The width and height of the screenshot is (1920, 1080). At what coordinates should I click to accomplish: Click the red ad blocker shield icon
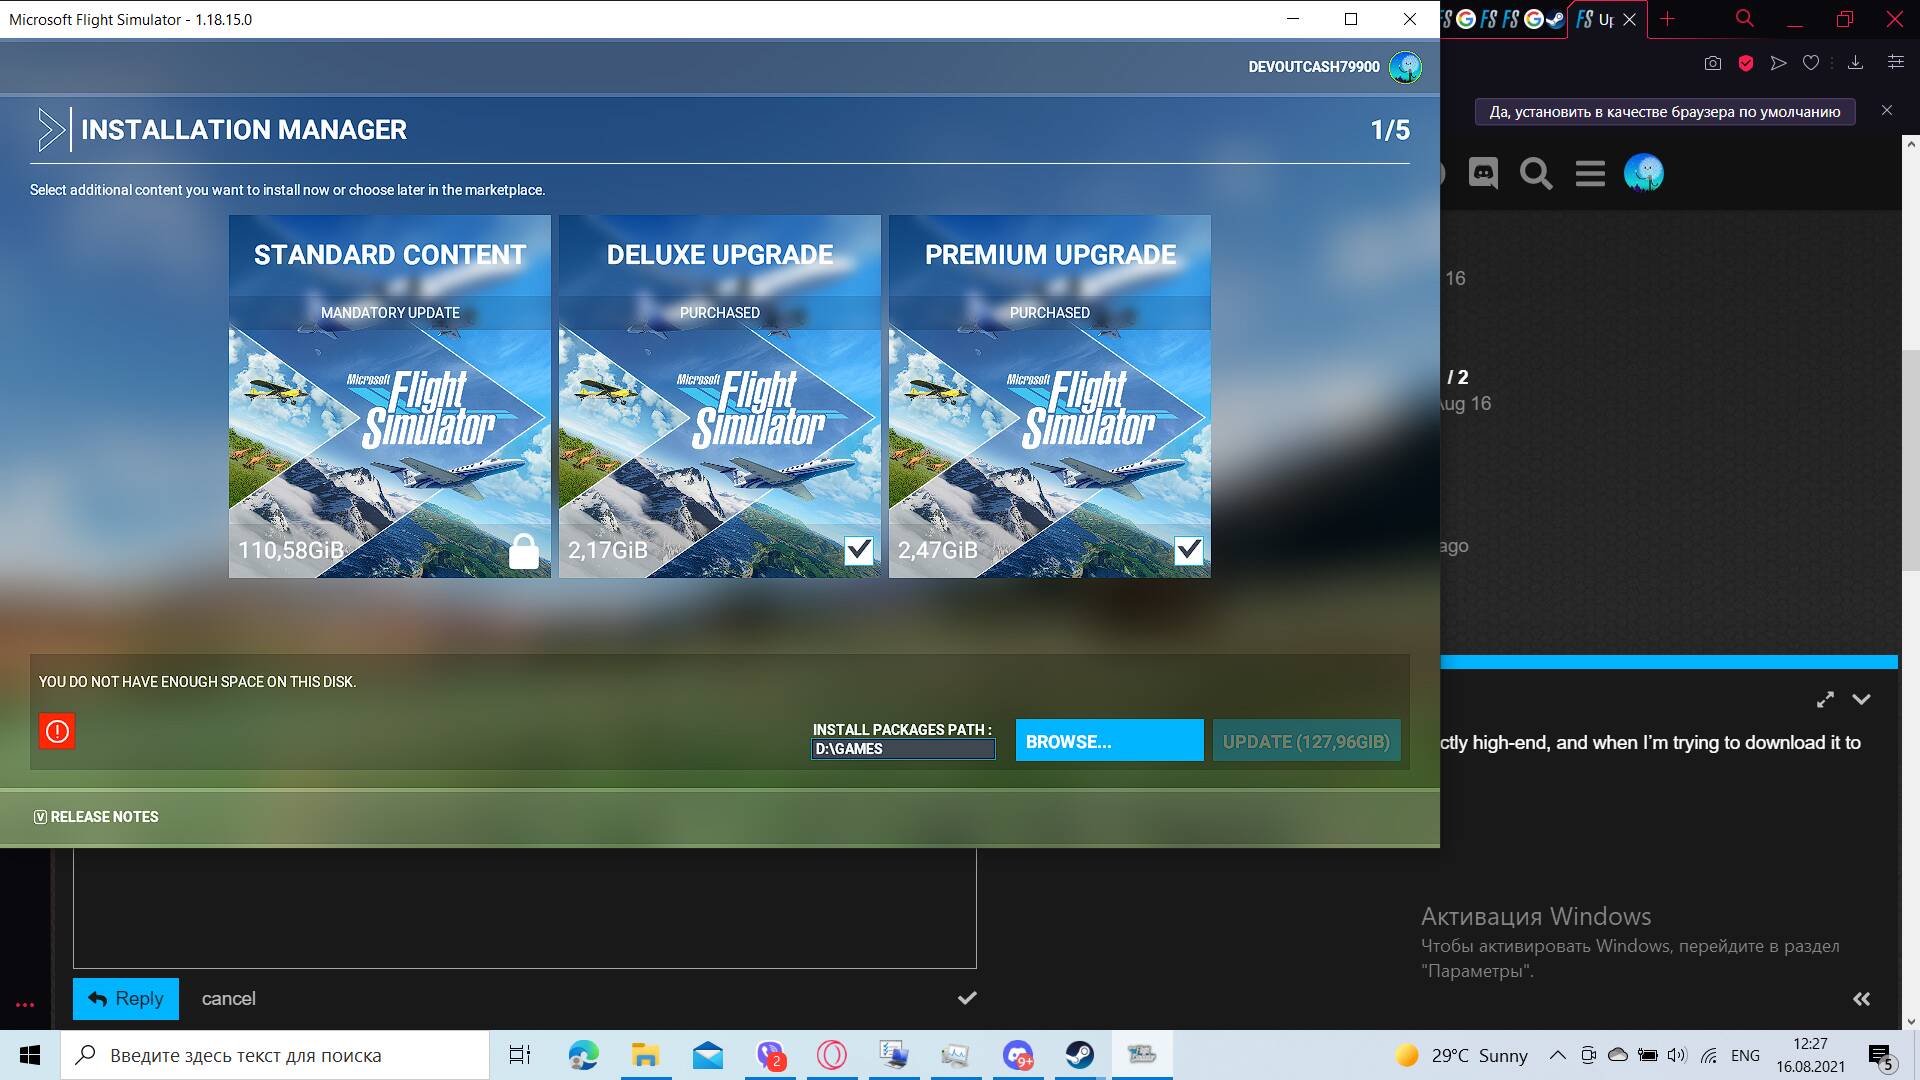1746,63
